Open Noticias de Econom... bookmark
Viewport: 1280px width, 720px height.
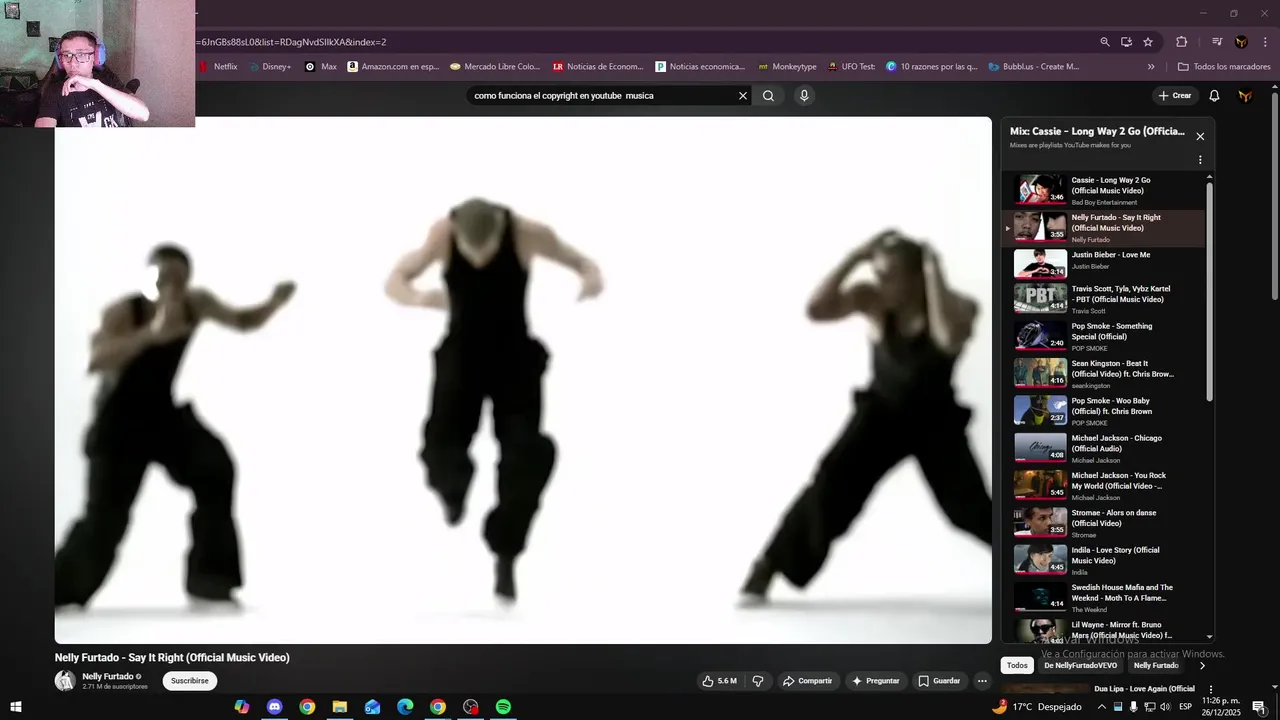click(598, 67)
